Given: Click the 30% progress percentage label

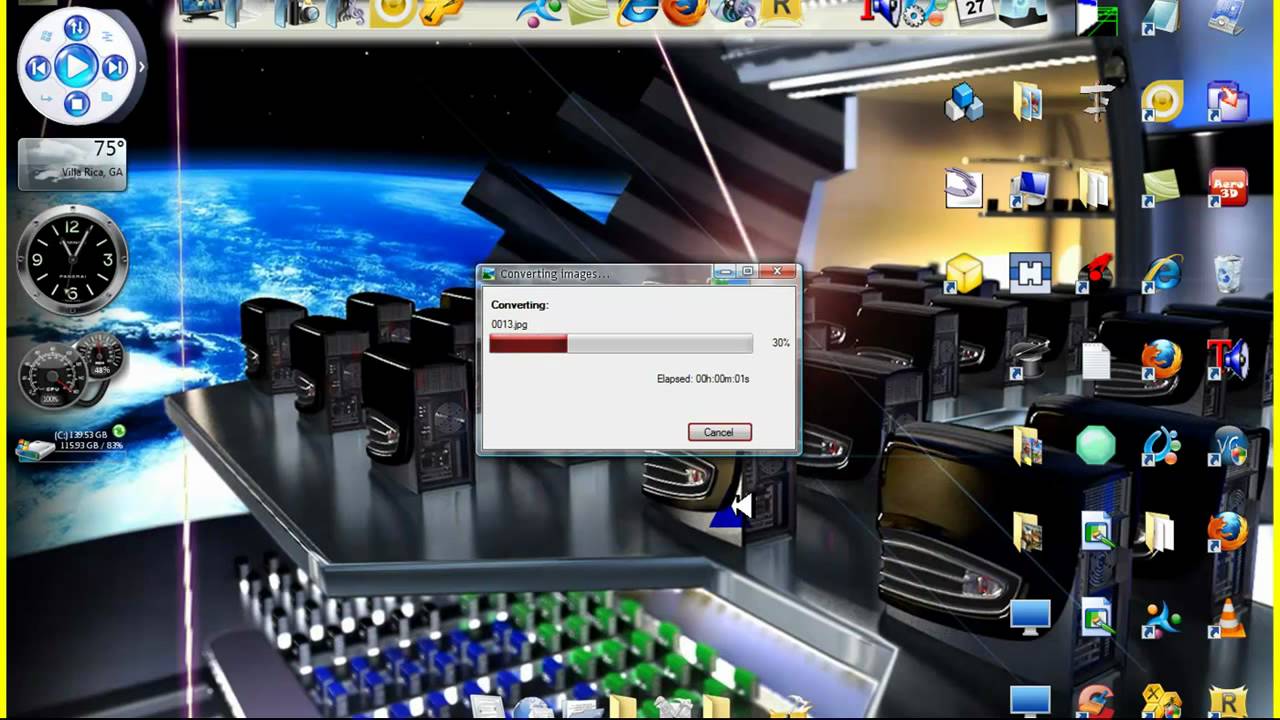Looking at the screenshot, I should [x=781, y=343].
